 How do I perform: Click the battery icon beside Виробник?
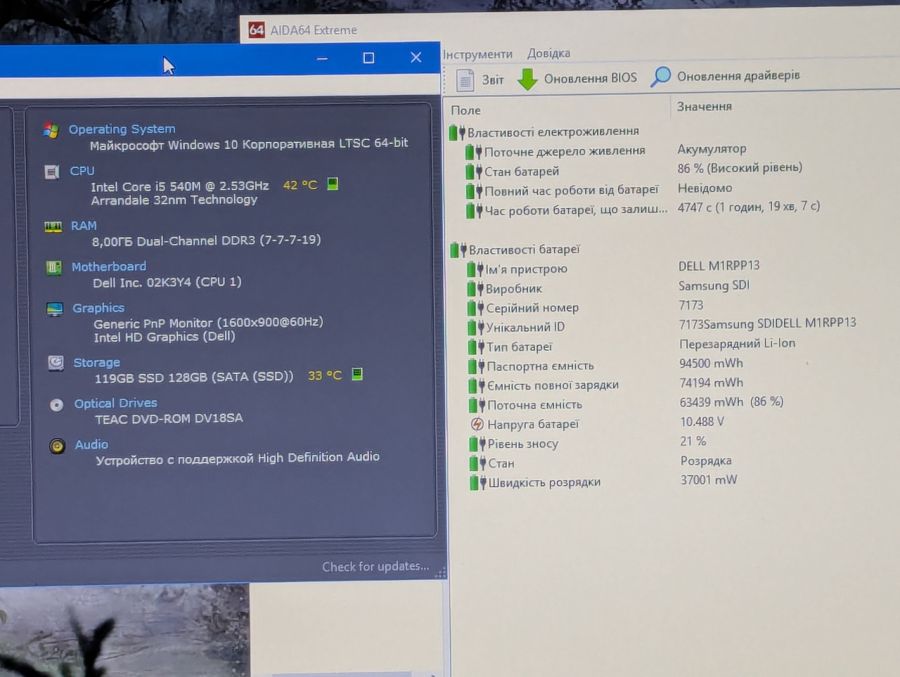click(x=476, y=288)
